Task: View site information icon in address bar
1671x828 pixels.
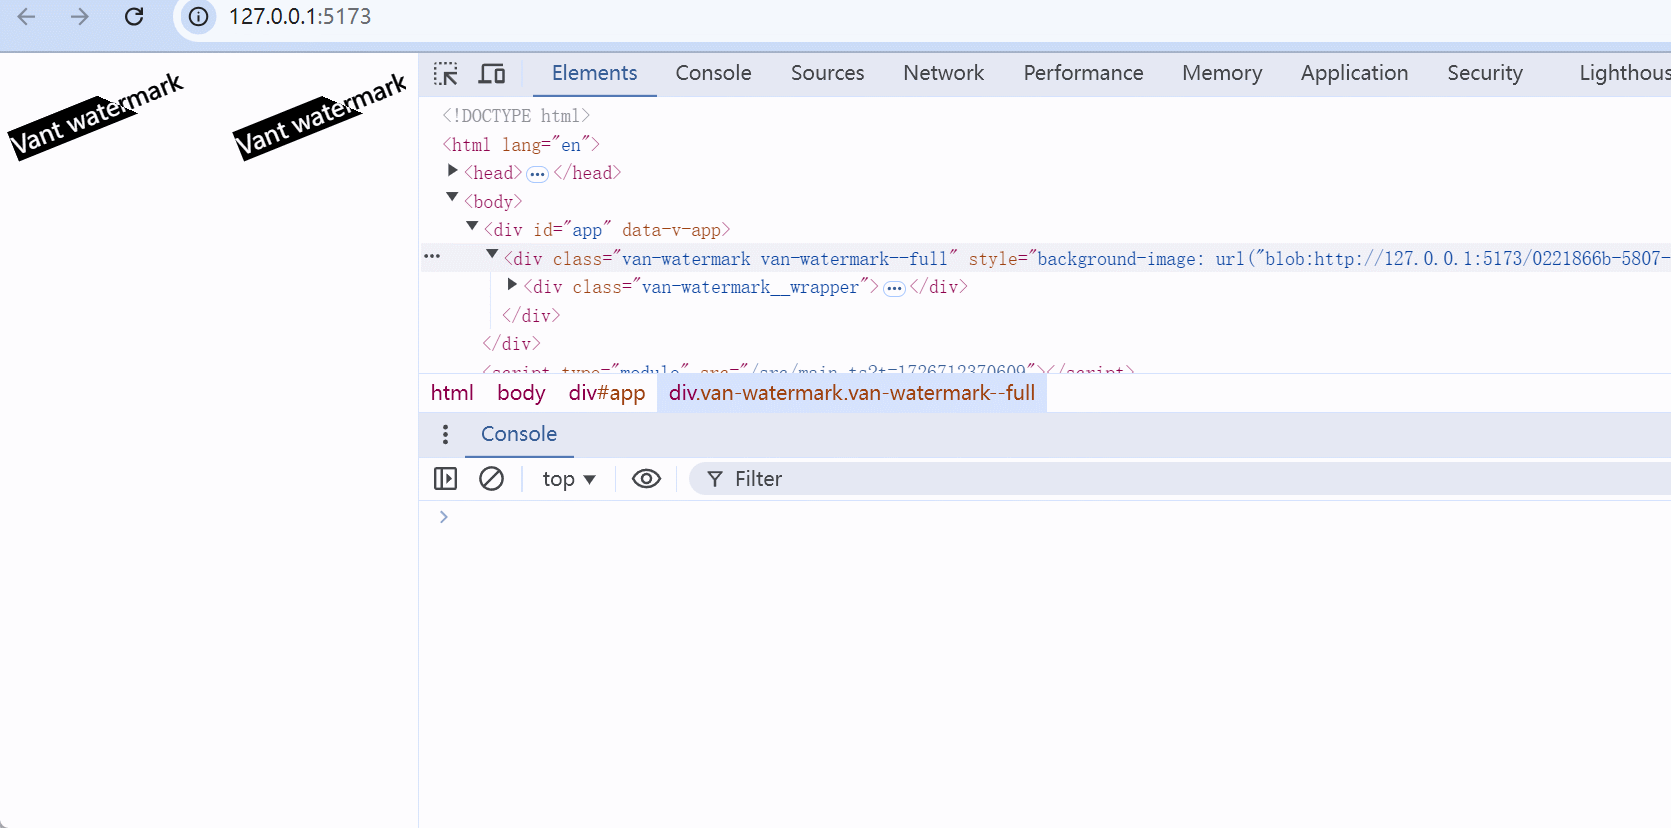Action: point(199,17)
